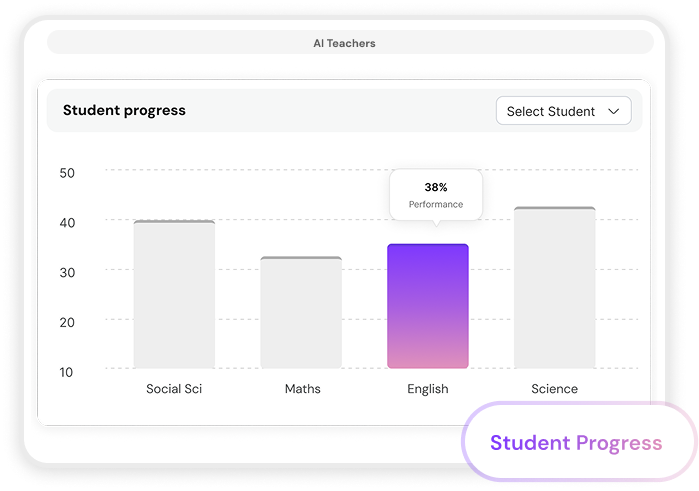Click the Science axis label
The height and width of the screenshot is (491, 699).
click(554, 389)
